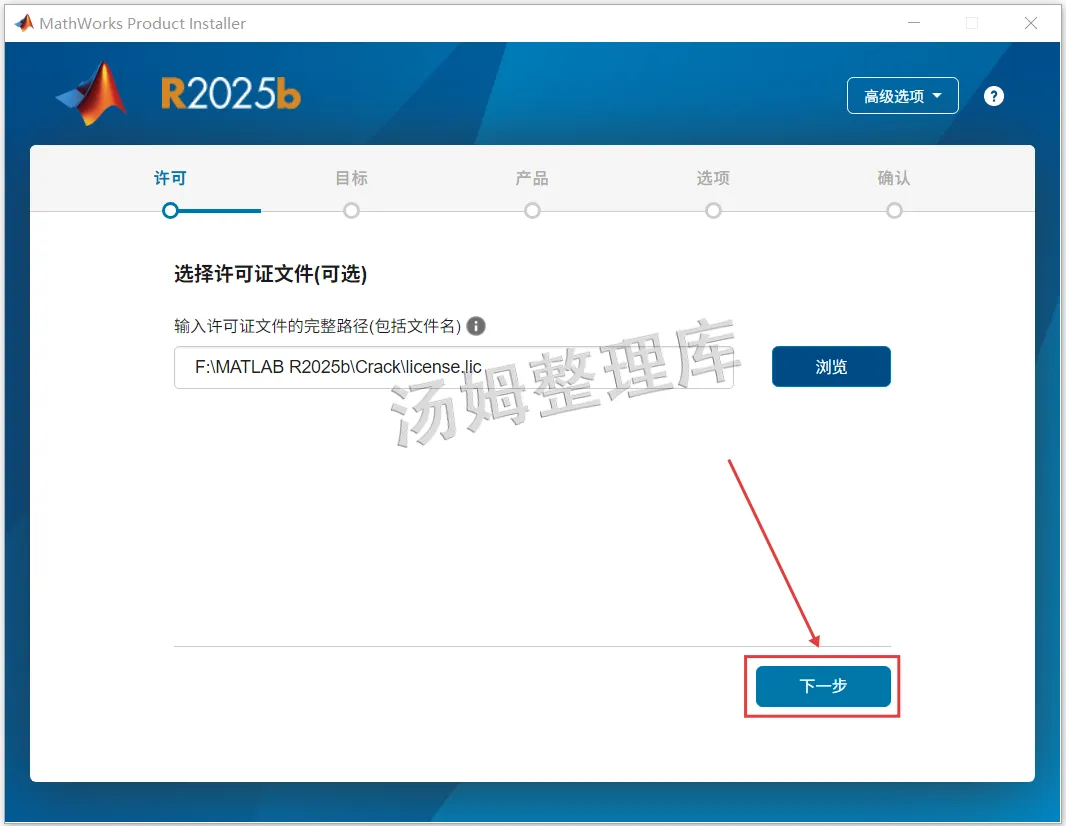Image resolution: width=1066 pixels, height=826 pixels.
Task: Click the 目标 step progress circle
Action: (351, 211)
